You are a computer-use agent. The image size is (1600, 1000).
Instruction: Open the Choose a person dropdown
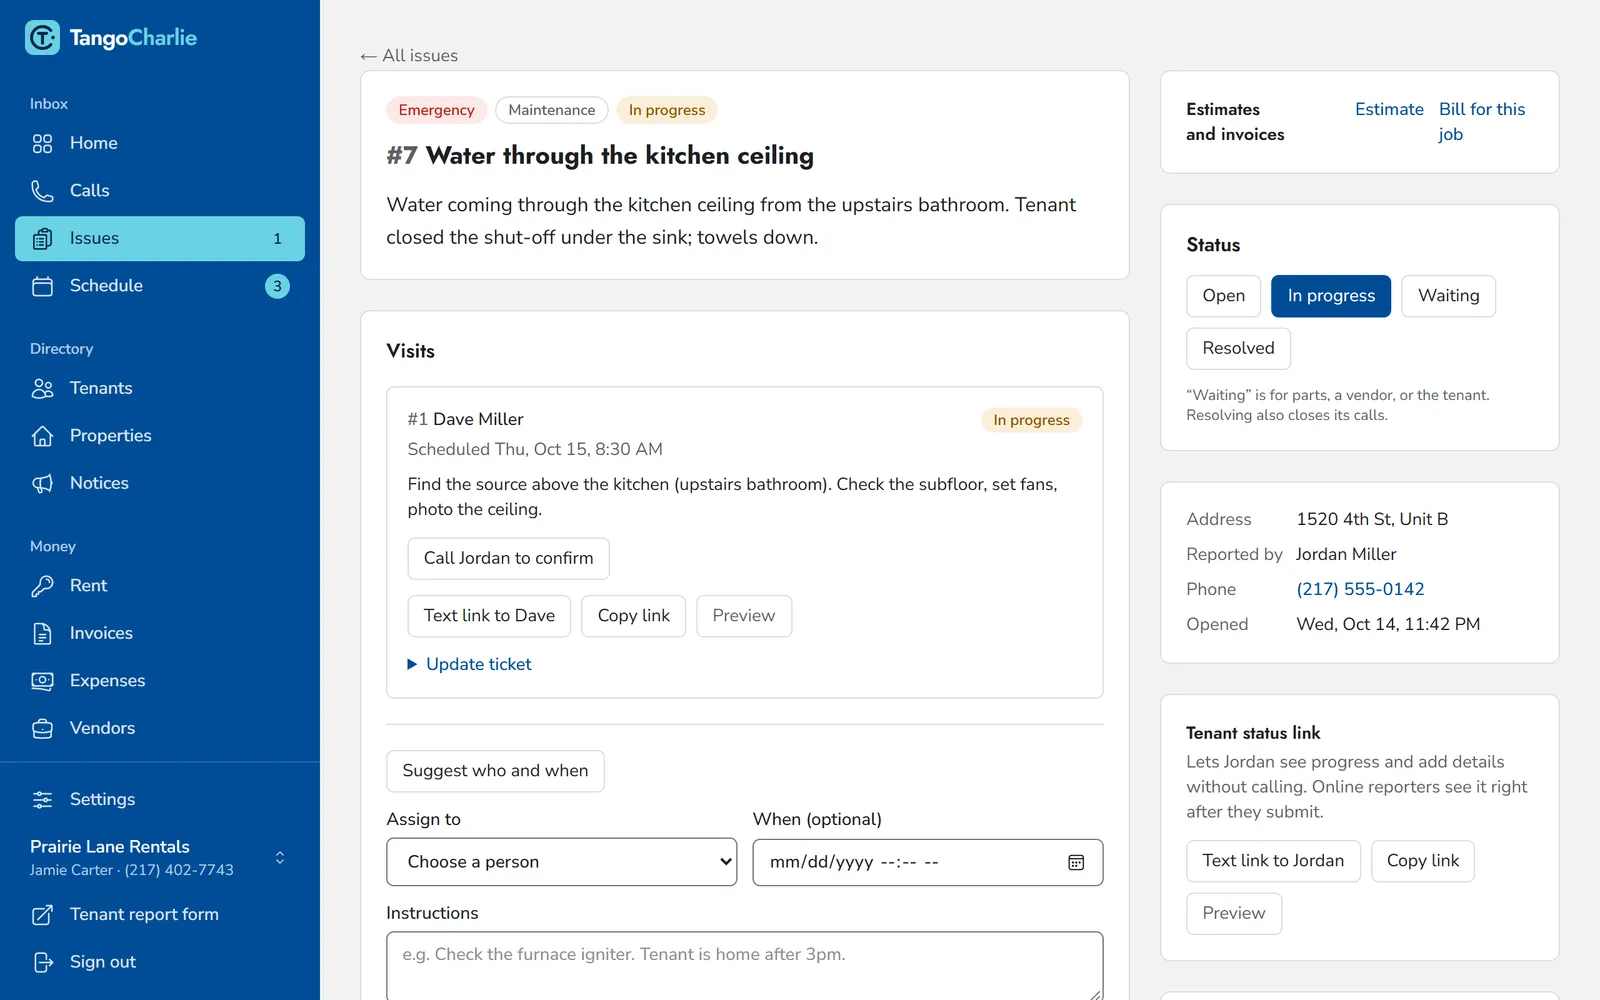point(562,862)
